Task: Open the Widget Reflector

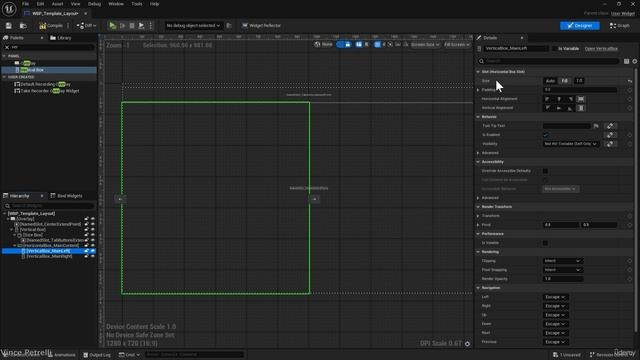Action: point(262,26)
